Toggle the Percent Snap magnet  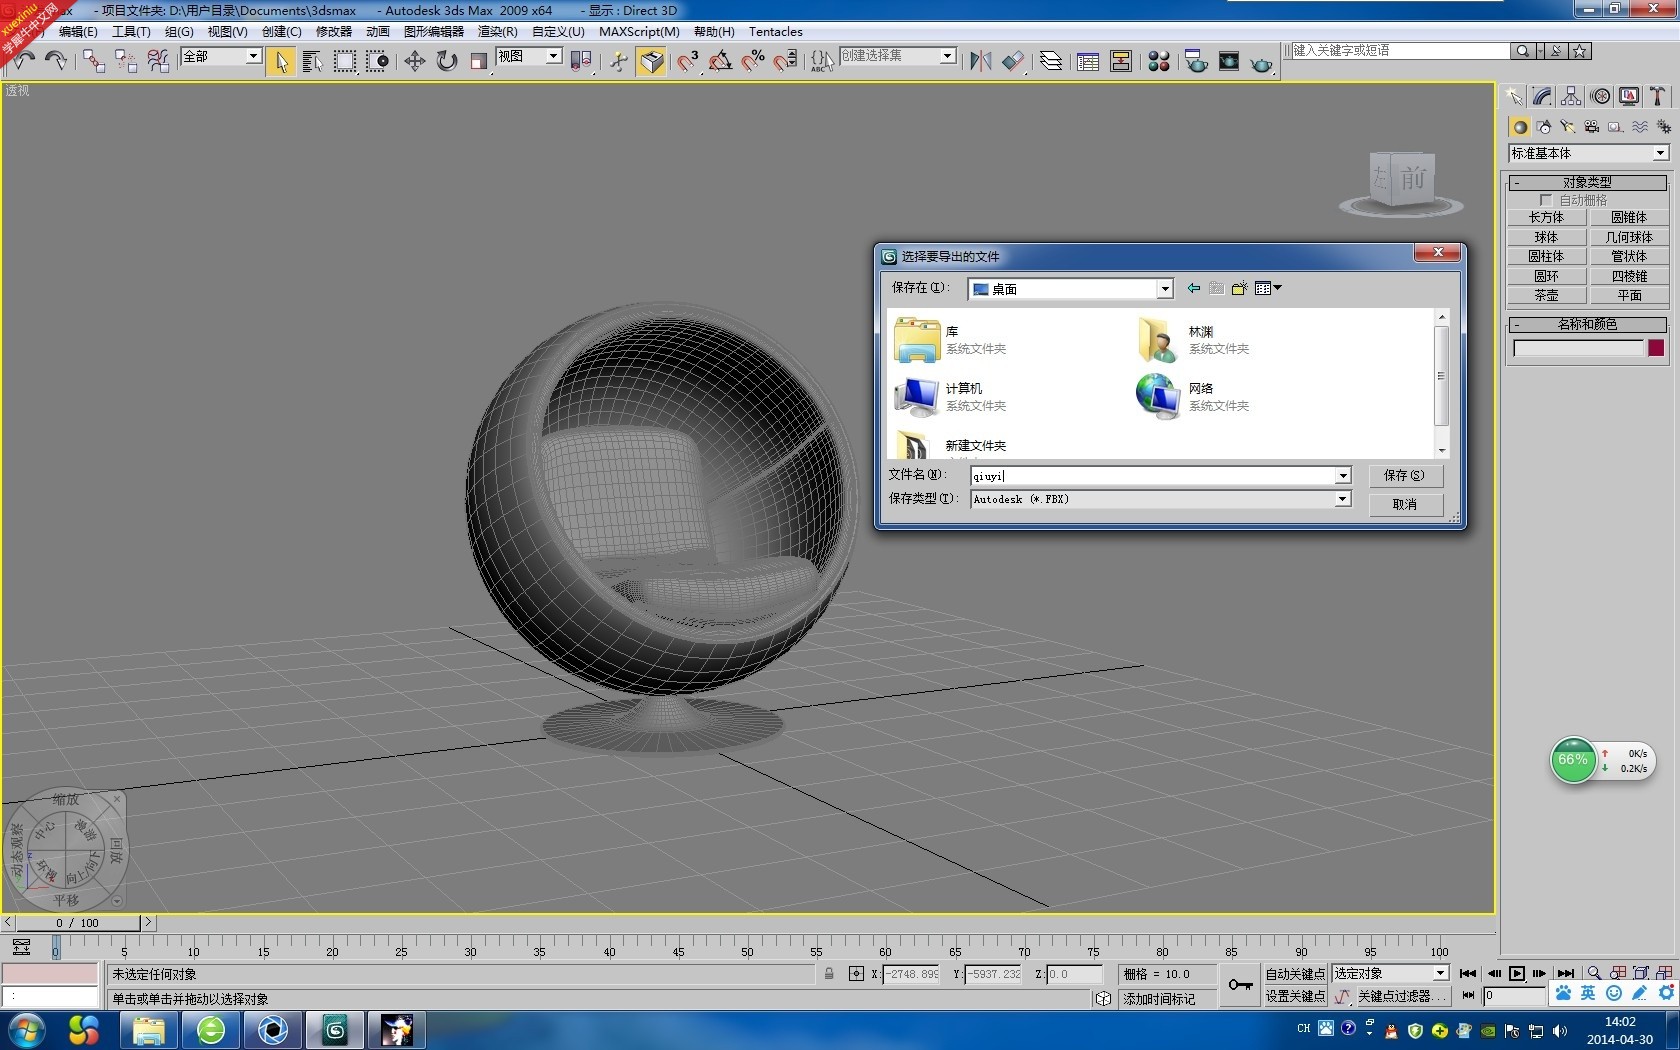point(753,62)
